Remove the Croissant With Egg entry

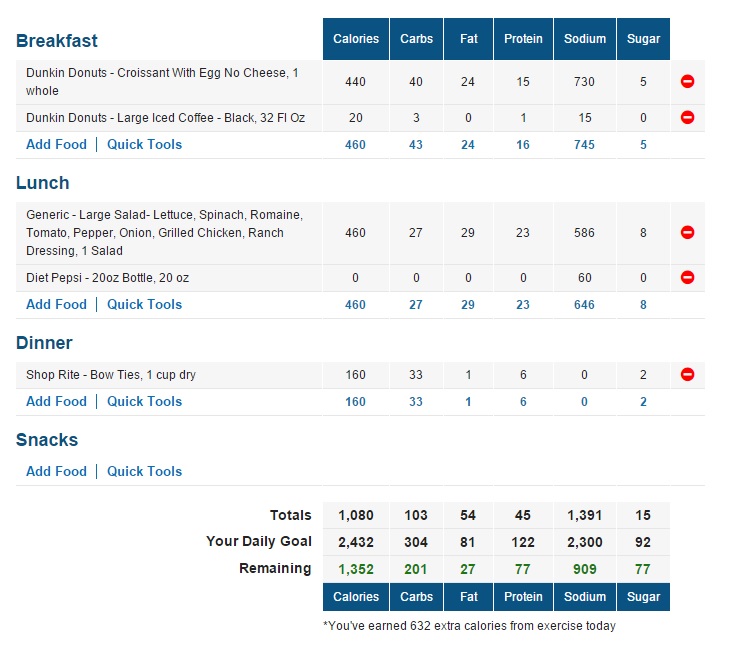[x=687, y=82]
